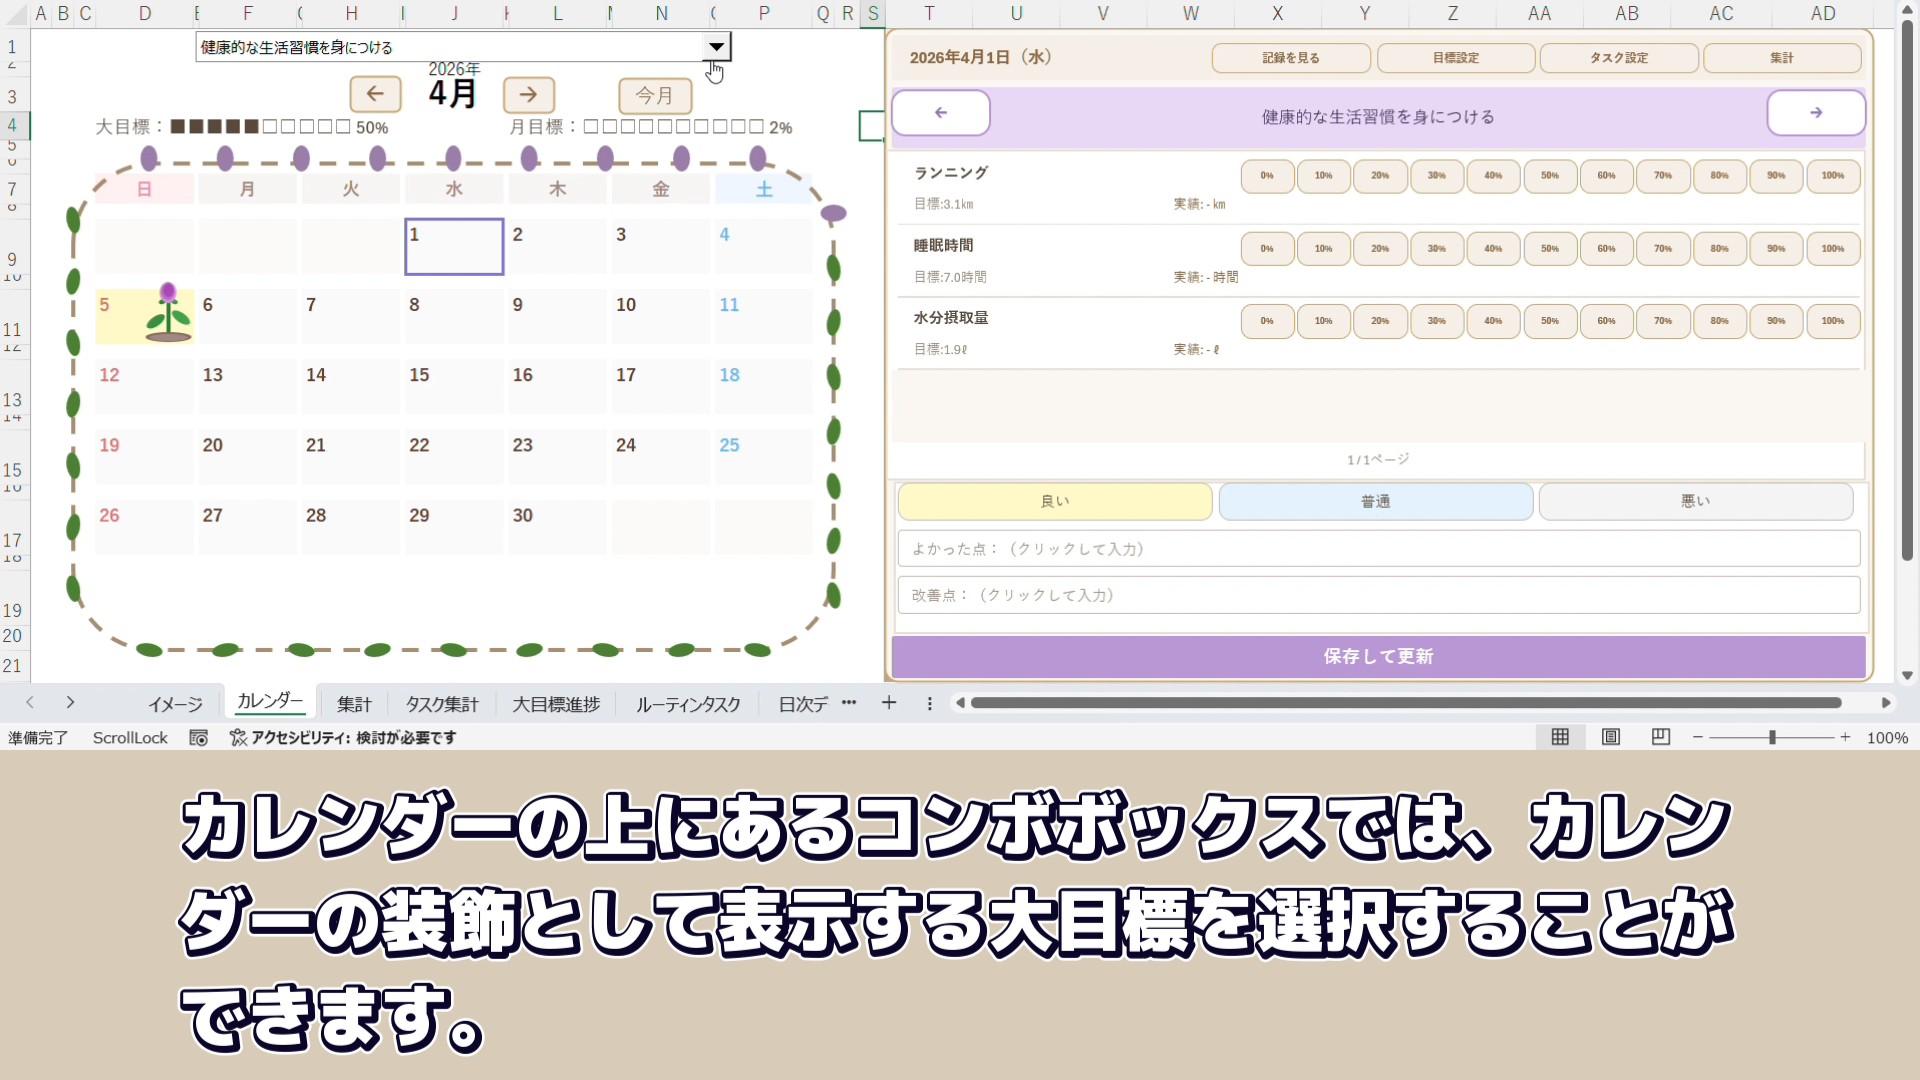Open the 集計 sheet tab

click(x=354, y=704)
